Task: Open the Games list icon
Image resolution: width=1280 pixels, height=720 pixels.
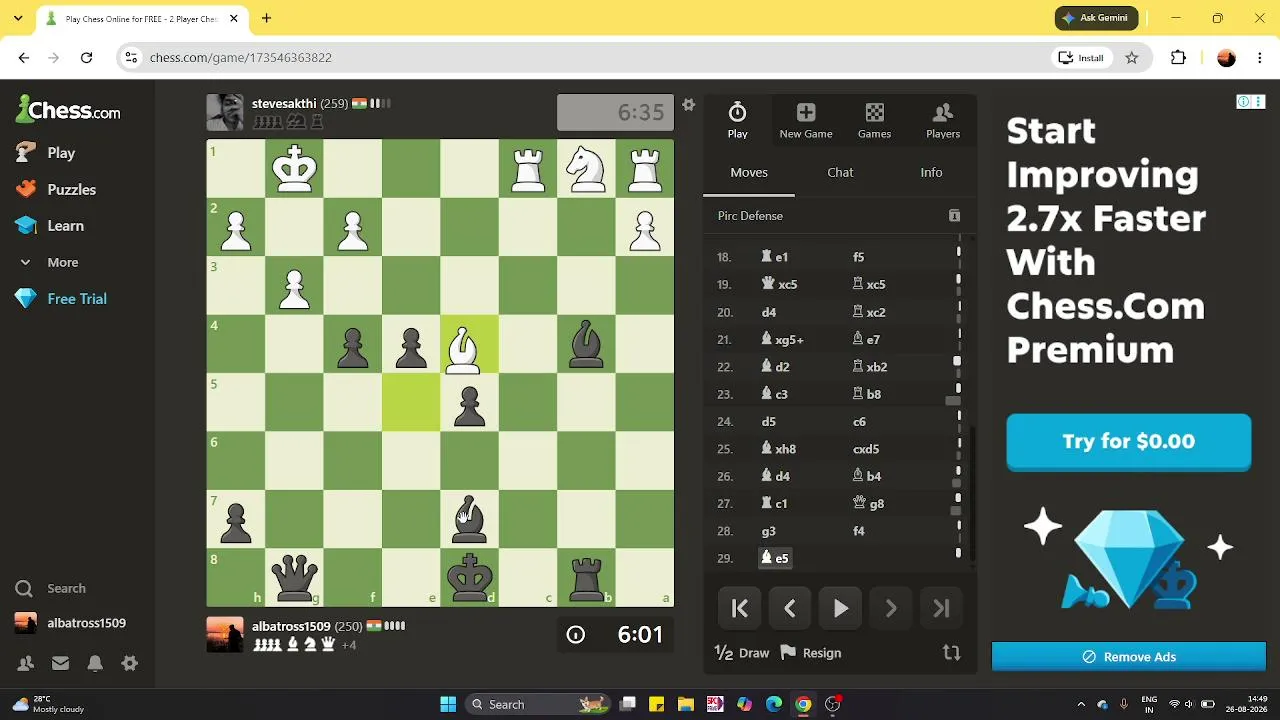Action: [874, 120]
